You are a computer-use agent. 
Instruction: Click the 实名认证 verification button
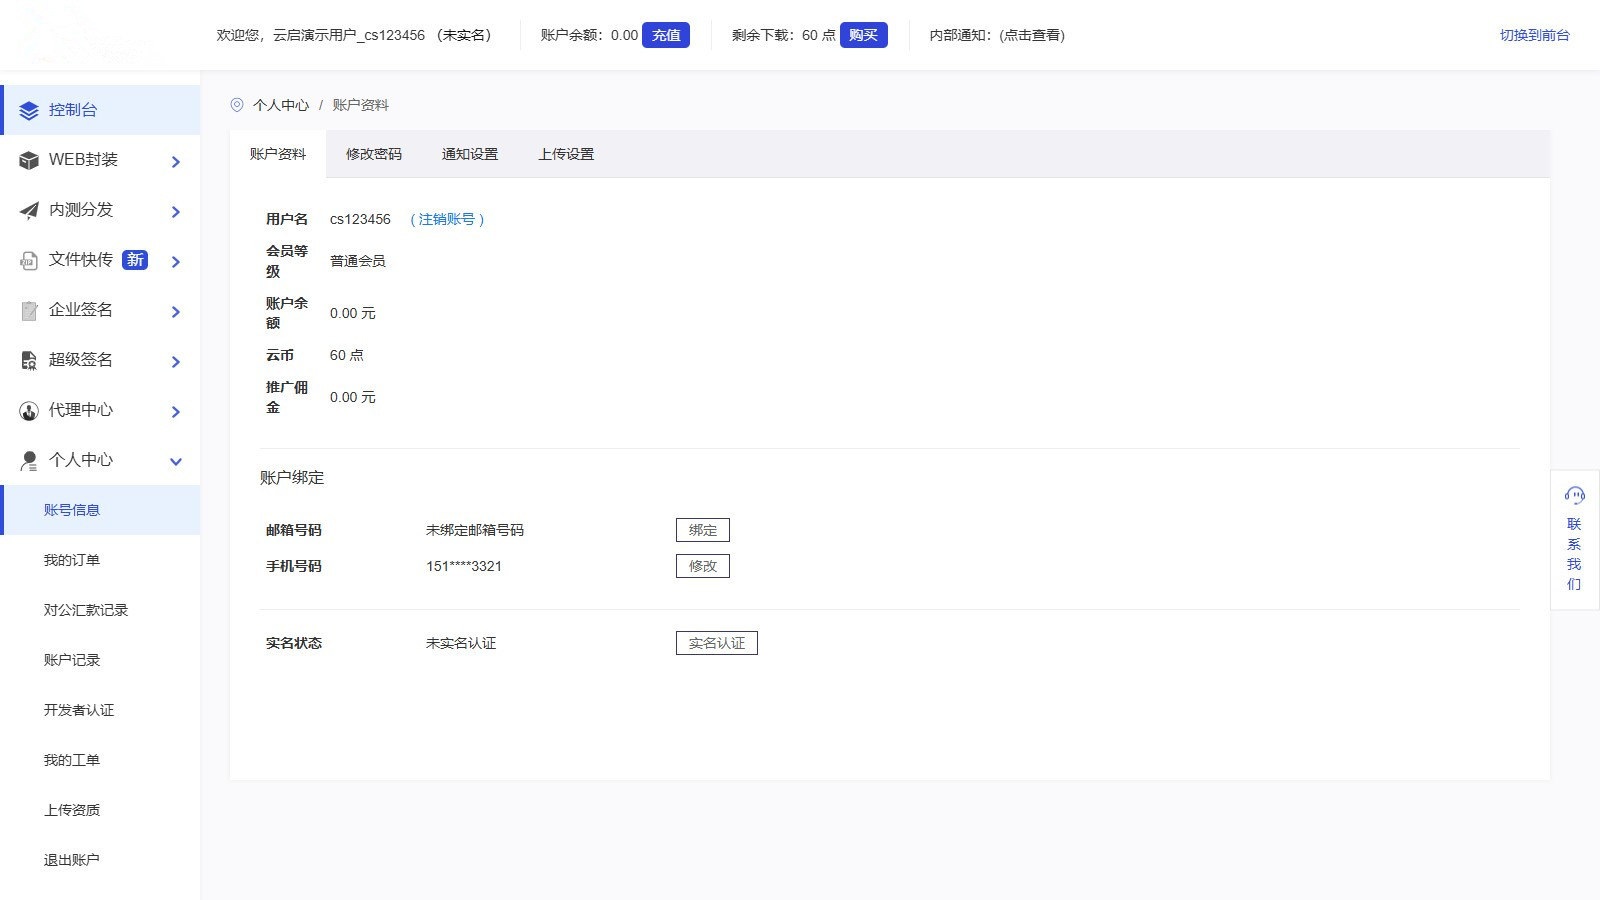[716, 643]
